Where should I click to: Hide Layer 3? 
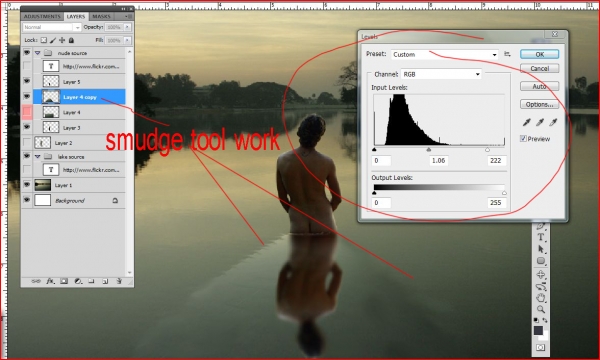(x=27, y=127)
